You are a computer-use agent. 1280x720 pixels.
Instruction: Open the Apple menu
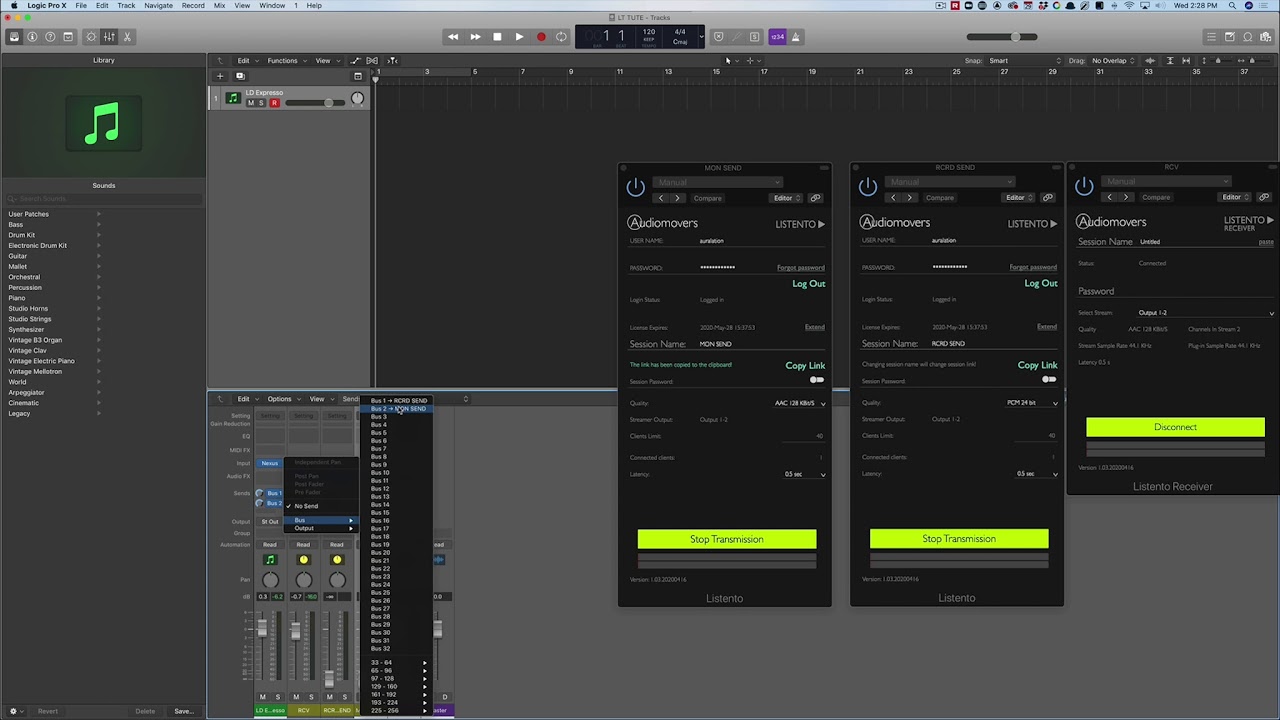click(14, 5)
